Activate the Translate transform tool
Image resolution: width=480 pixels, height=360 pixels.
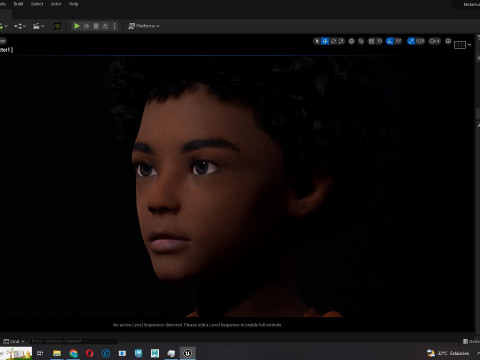pos(325,41)
